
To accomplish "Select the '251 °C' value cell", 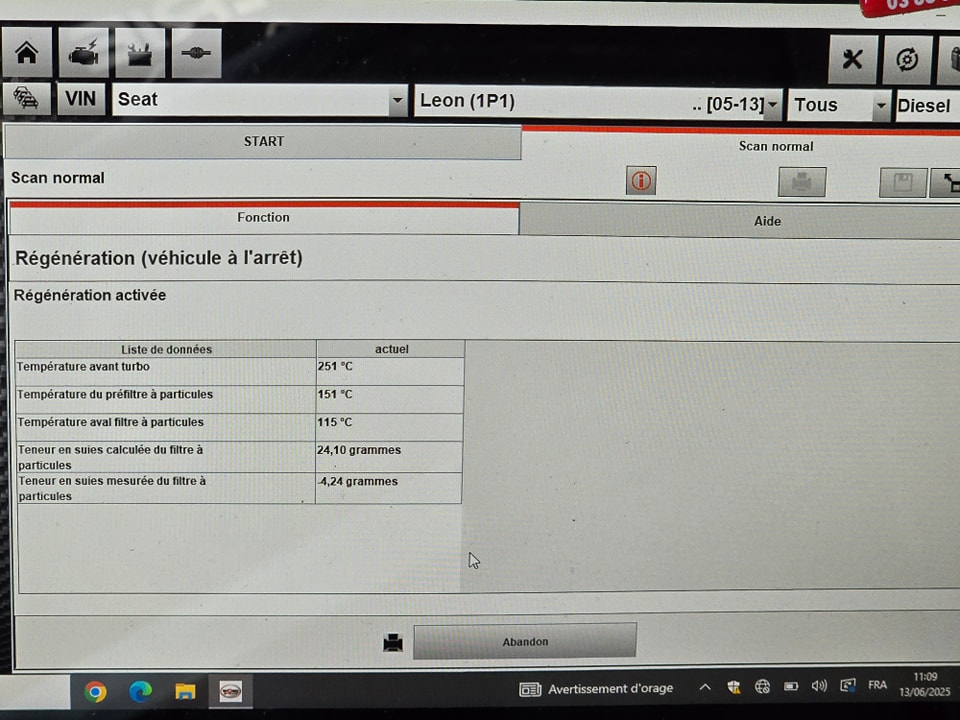I will coord(390,371).
